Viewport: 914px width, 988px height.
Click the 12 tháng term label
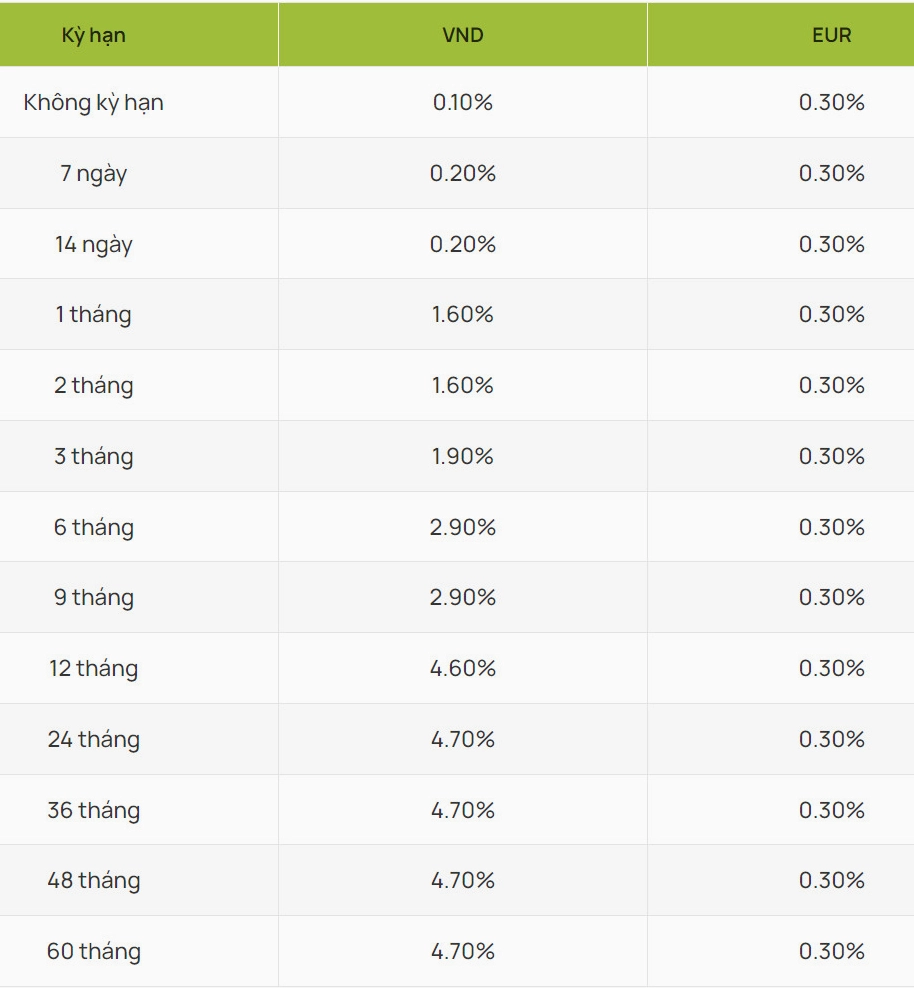[x=93, y=668]
